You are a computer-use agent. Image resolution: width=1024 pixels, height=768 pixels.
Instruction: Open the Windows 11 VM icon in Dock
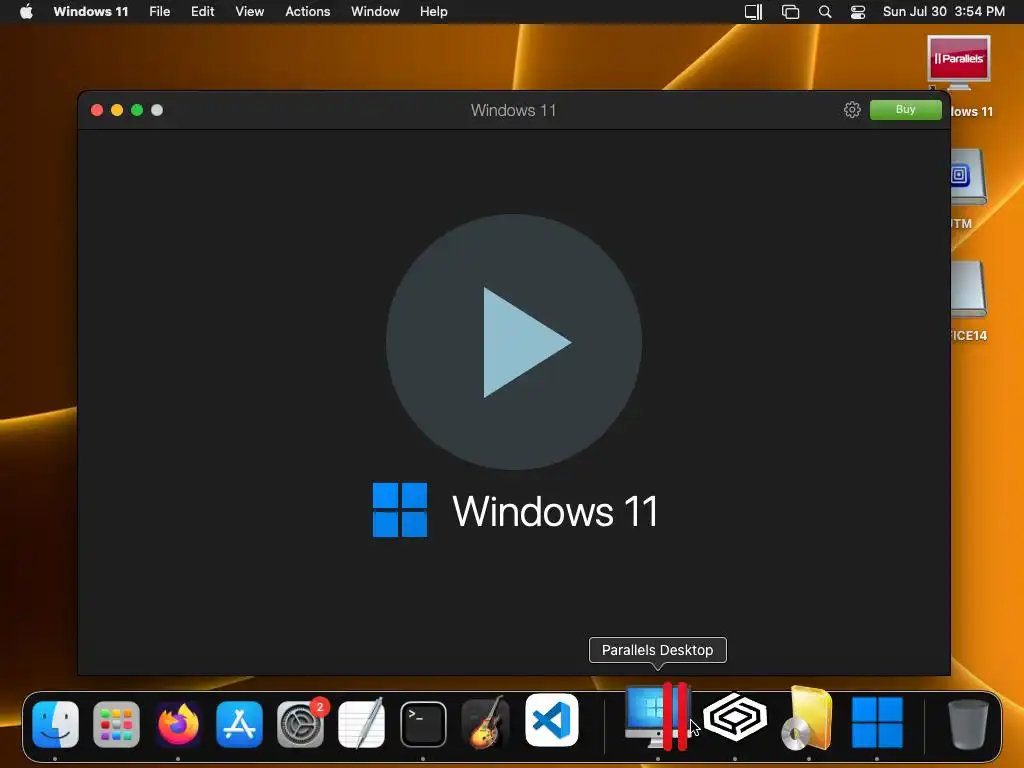point(877,721)
